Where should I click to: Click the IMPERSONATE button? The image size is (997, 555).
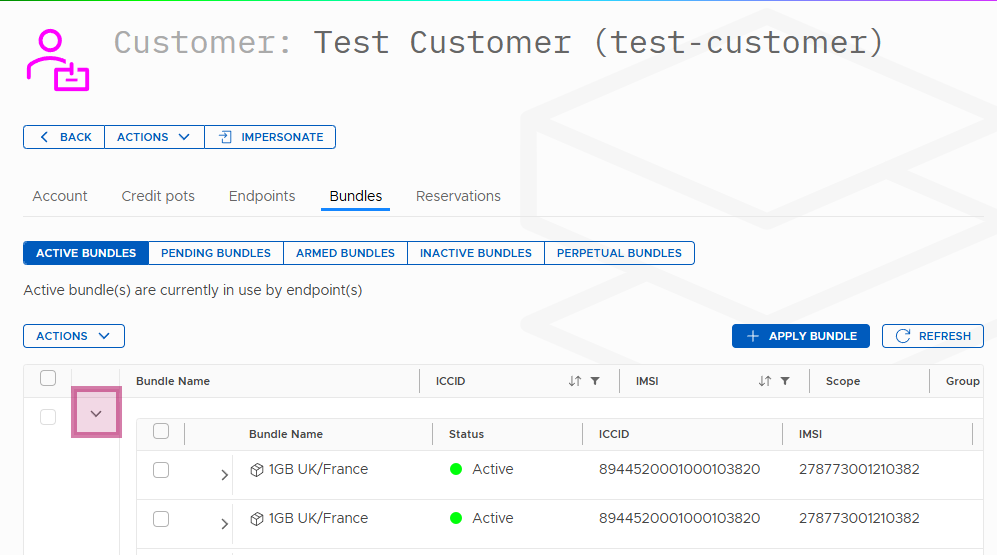270,137
